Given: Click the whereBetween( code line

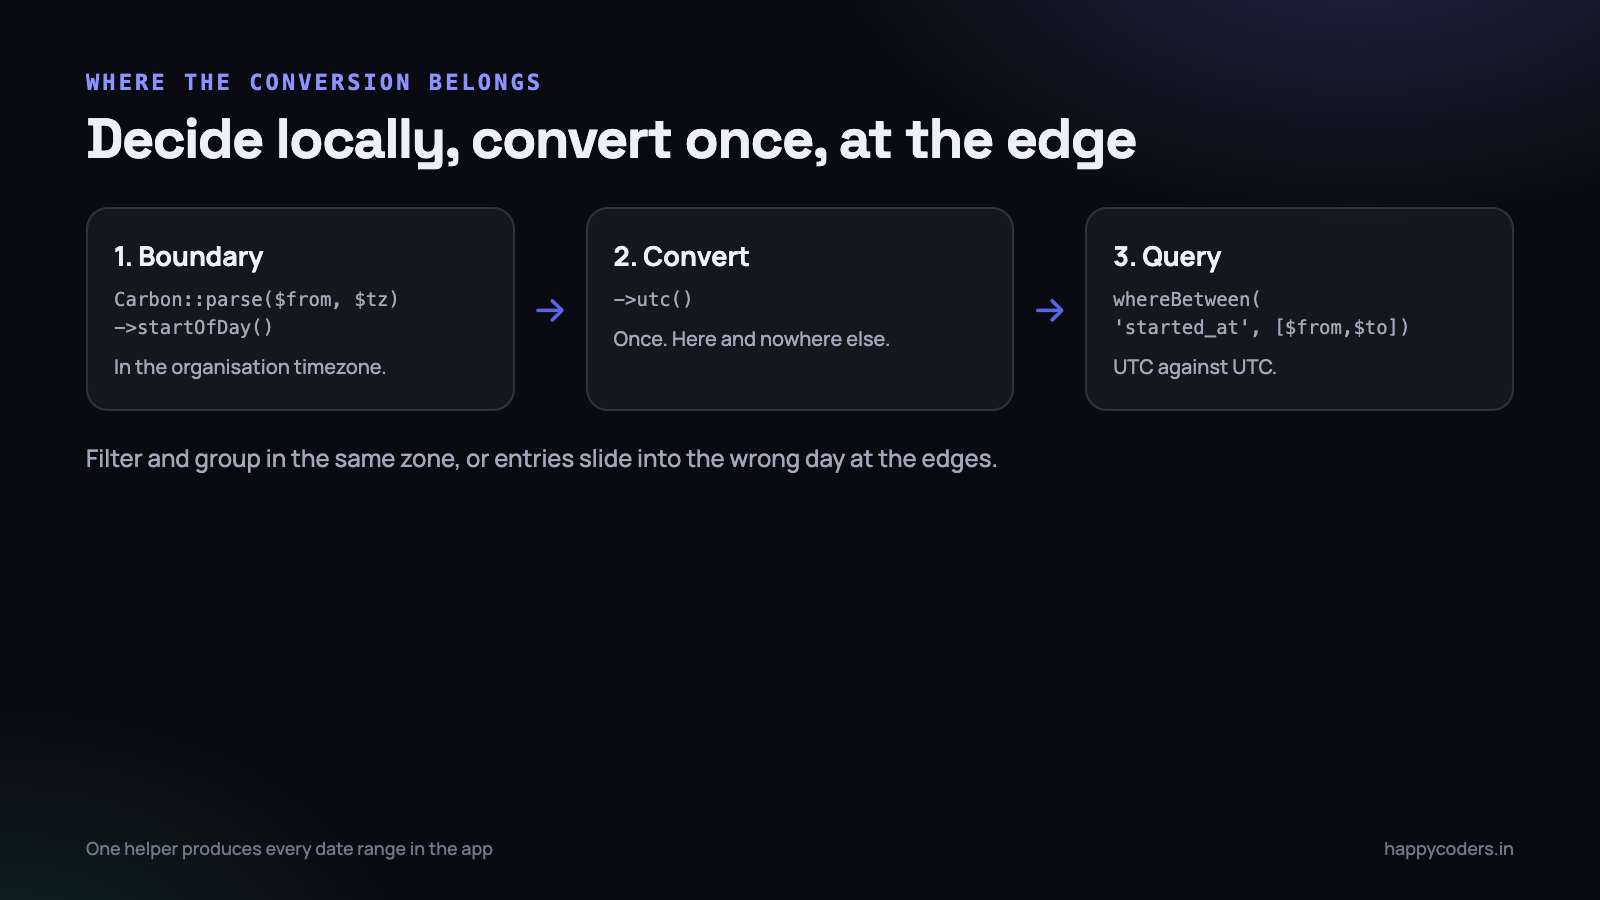Looking at the screenshot, I should click(x=1187, y=299).
